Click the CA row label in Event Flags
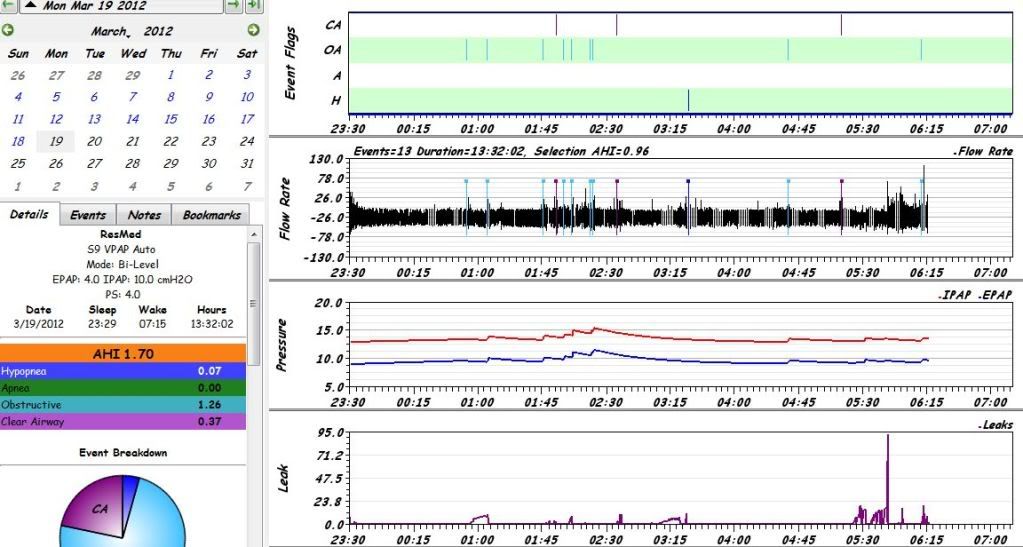Image resolution: width=1023 pixels, height=547 pixels. pos(333,25)
